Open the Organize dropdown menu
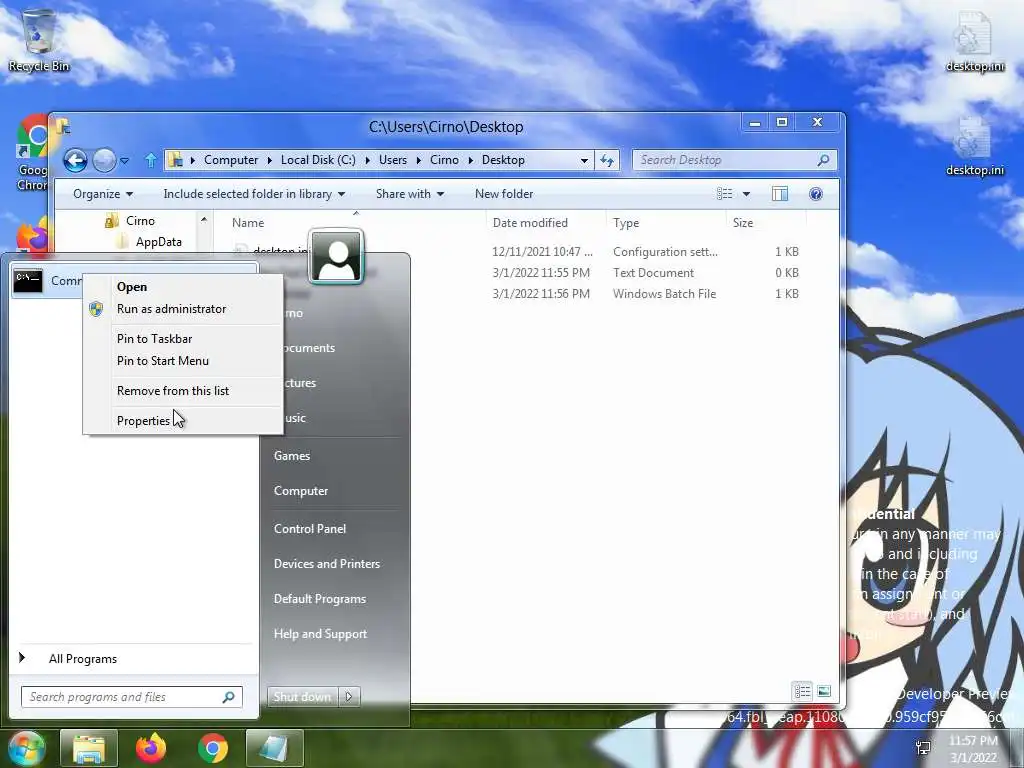The height and width of the screenshot is (768, 1024). [x=103, y=194]
